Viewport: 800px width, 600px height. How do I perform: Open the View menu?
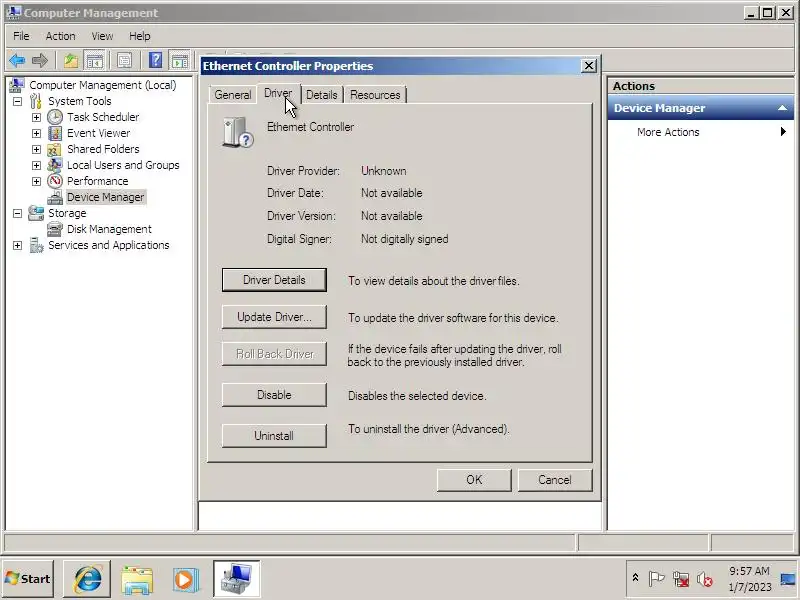point(102,36)
